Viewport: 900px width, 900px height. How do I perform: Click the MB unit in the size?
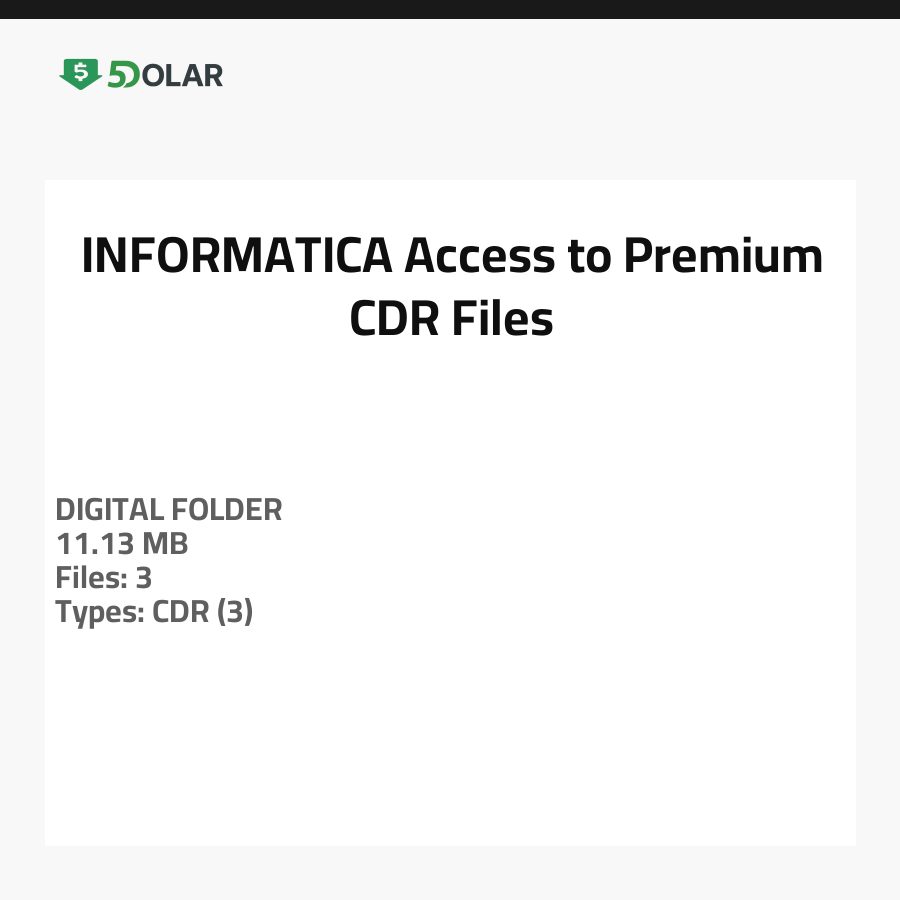coord(164,544)
